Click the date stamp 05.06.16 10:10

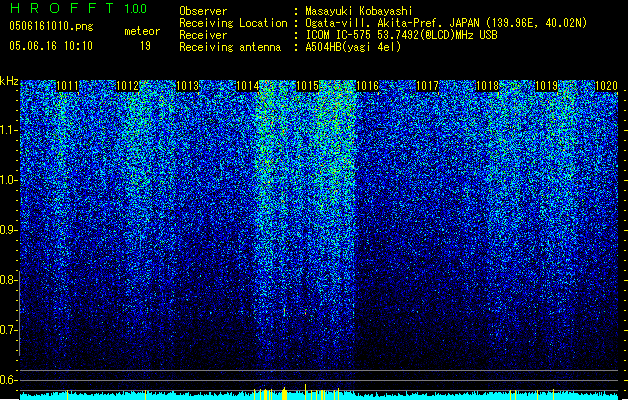point(51,46)
